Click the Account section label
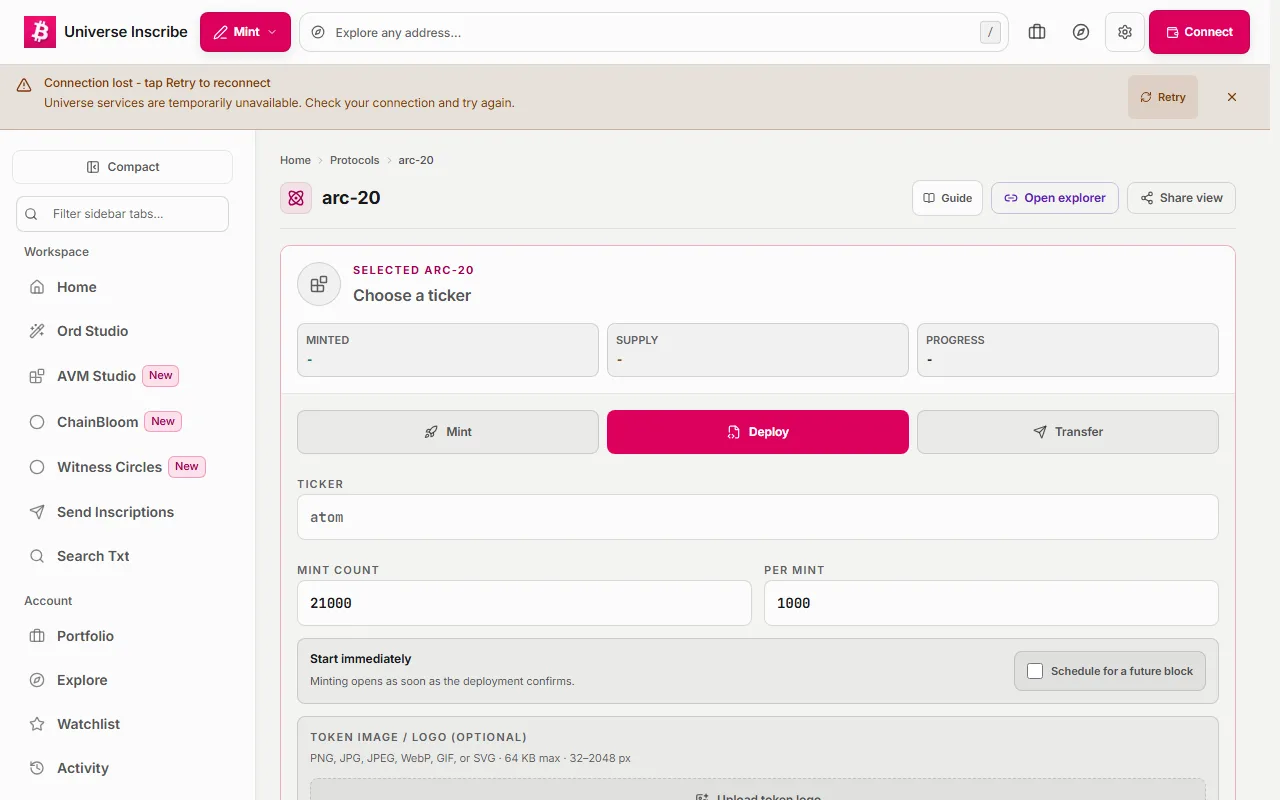The width and height of the screenshot is (1280, 800). click(48, 601)
